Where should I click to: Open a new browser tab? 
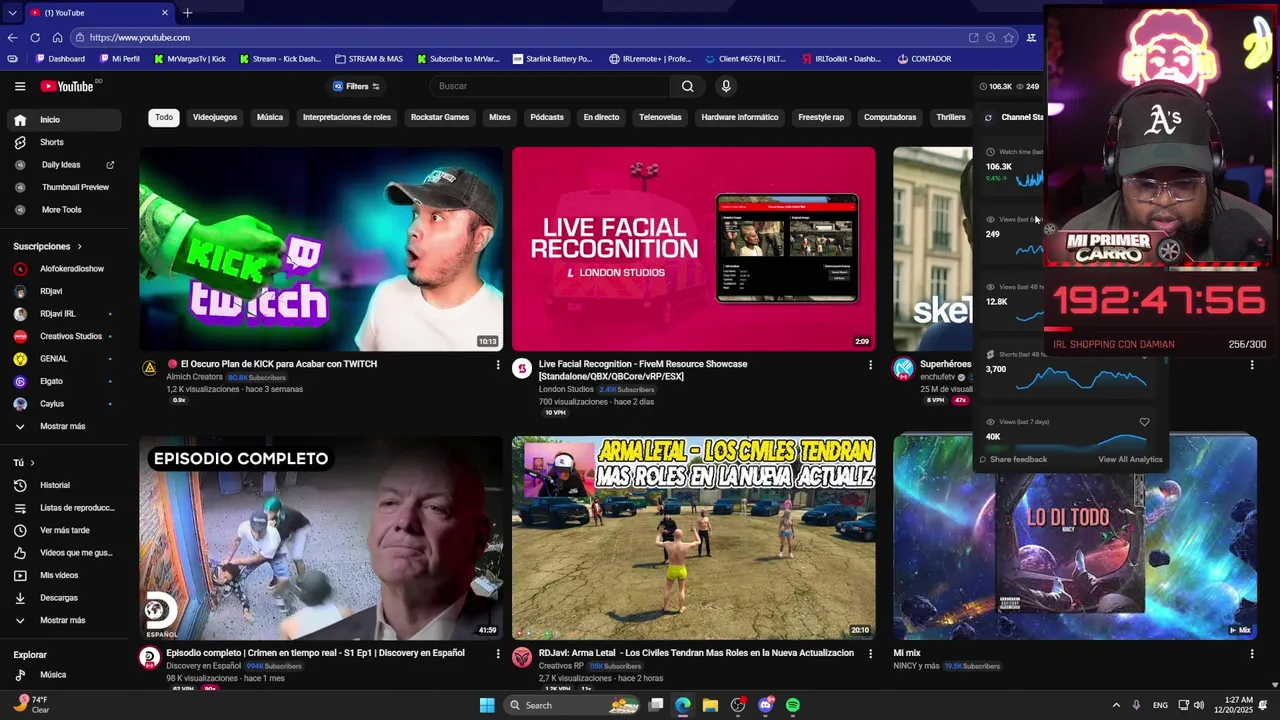(187, 12)
